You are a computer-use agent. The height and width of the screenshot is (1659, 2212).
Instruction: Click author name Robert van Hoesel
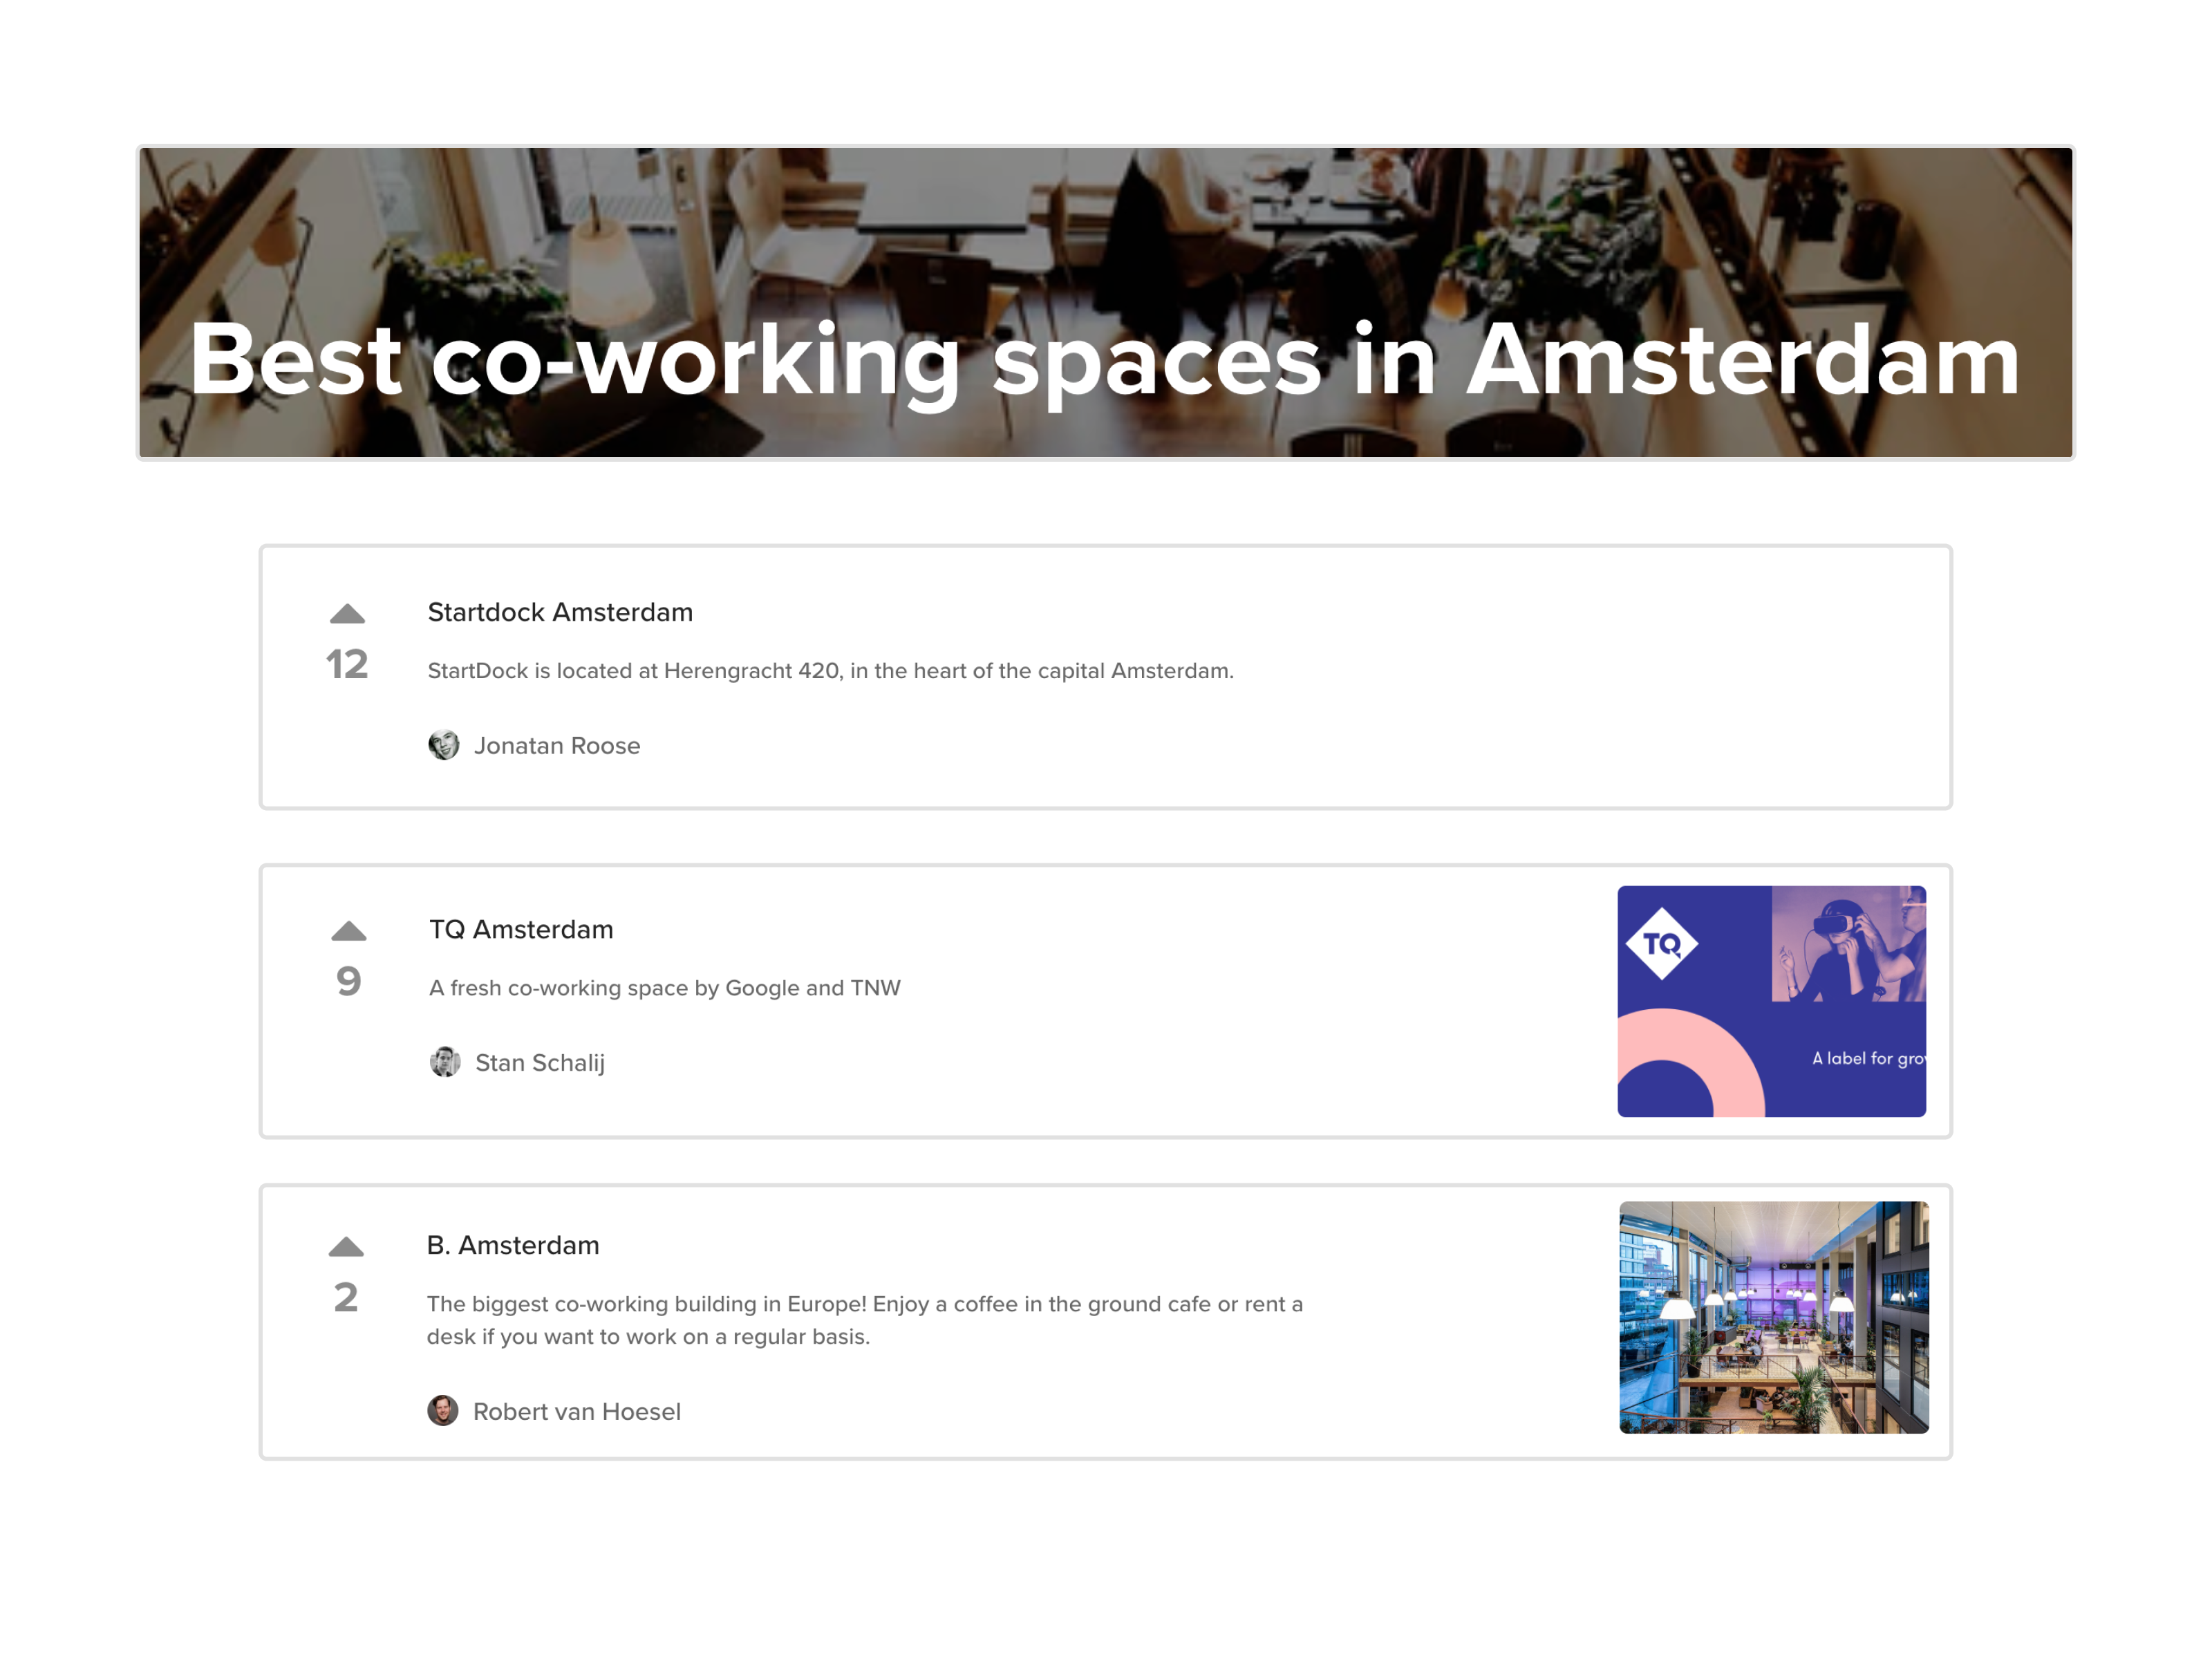tap(577, 1411)
